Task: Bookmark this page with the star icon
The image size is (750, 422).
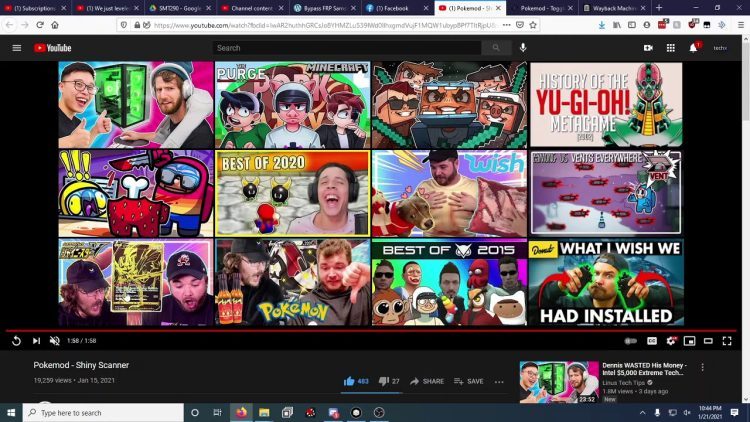Action: 533,25
